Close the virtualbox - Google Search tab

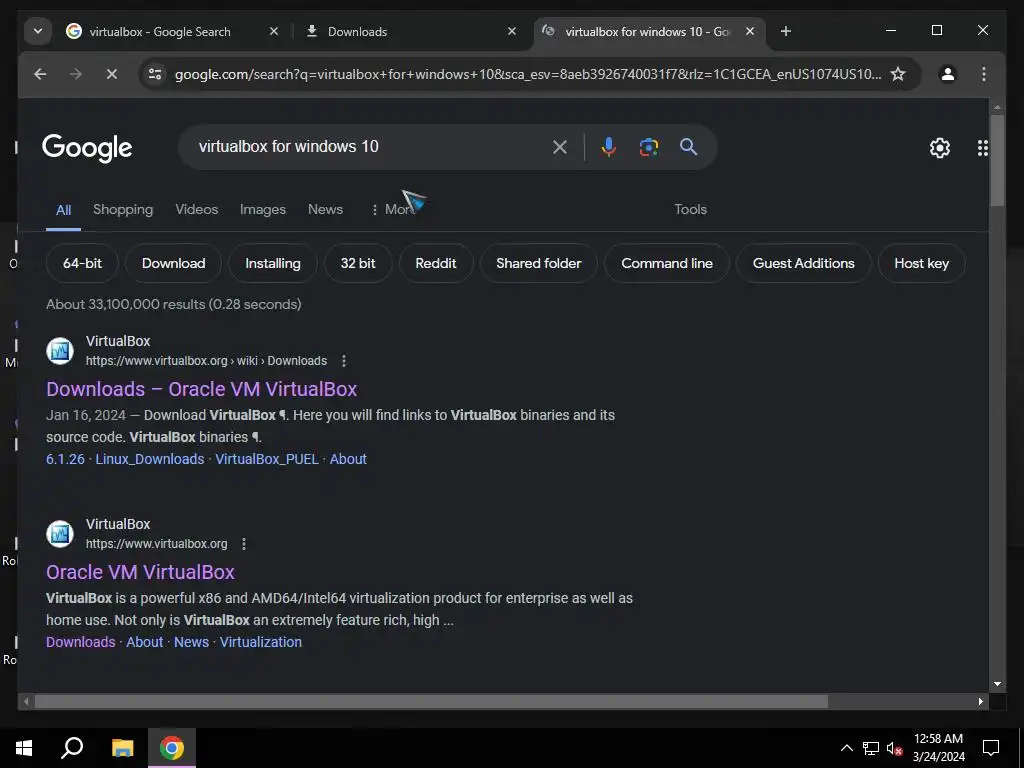click(x=274, y=31)
